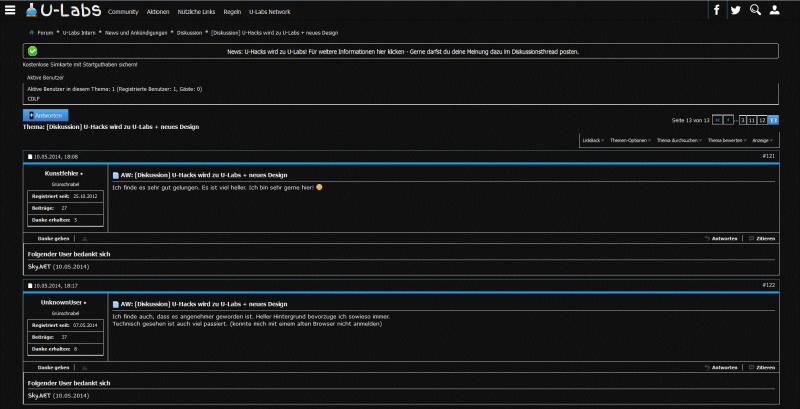Open UnknownUser's username link

(63, 301)
